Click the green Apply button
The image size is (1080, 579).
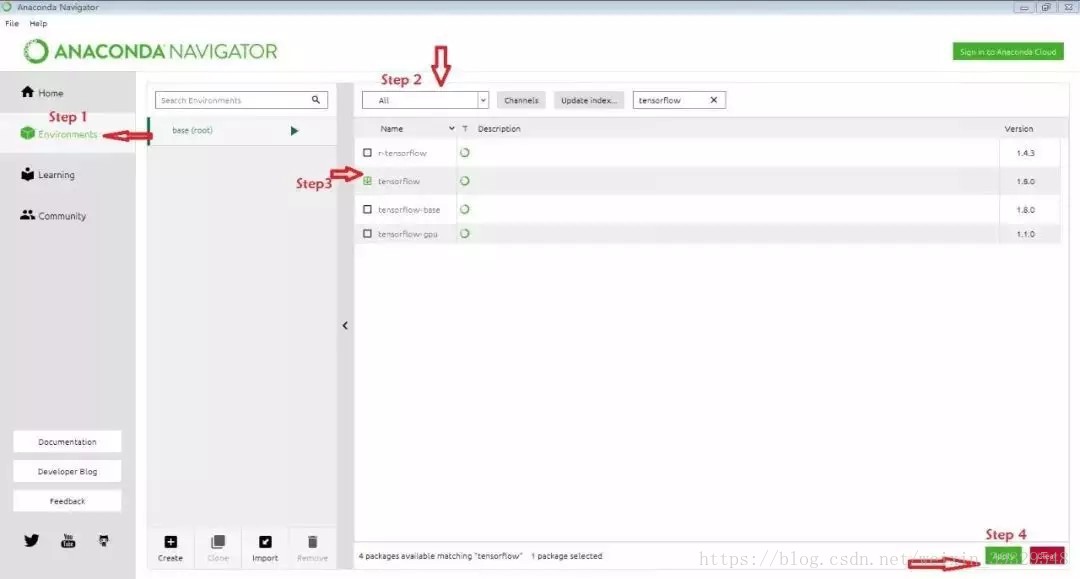[x=1004, y=556]
